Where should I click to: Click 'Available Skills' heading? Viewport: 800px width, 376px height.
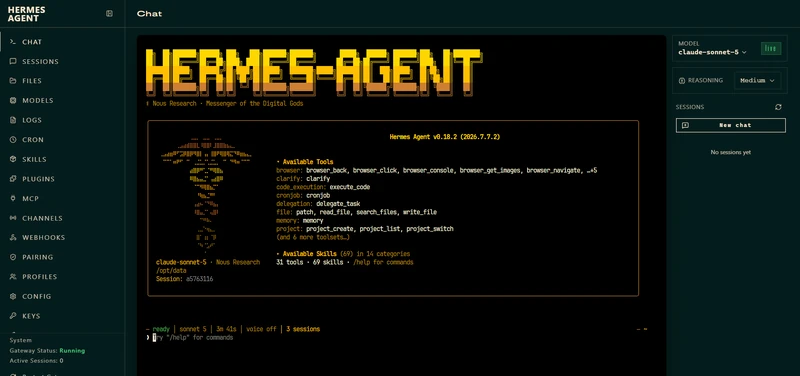click(309, 254)
